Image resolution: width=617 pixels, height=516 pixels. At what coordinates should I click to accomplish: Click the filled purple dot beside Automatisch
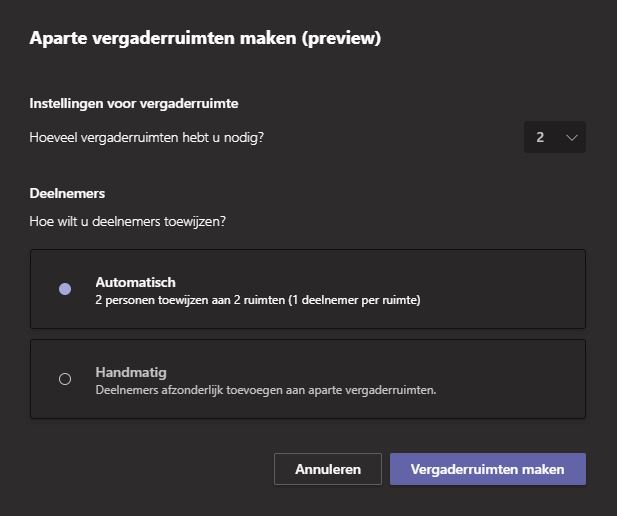click(65, 289)
